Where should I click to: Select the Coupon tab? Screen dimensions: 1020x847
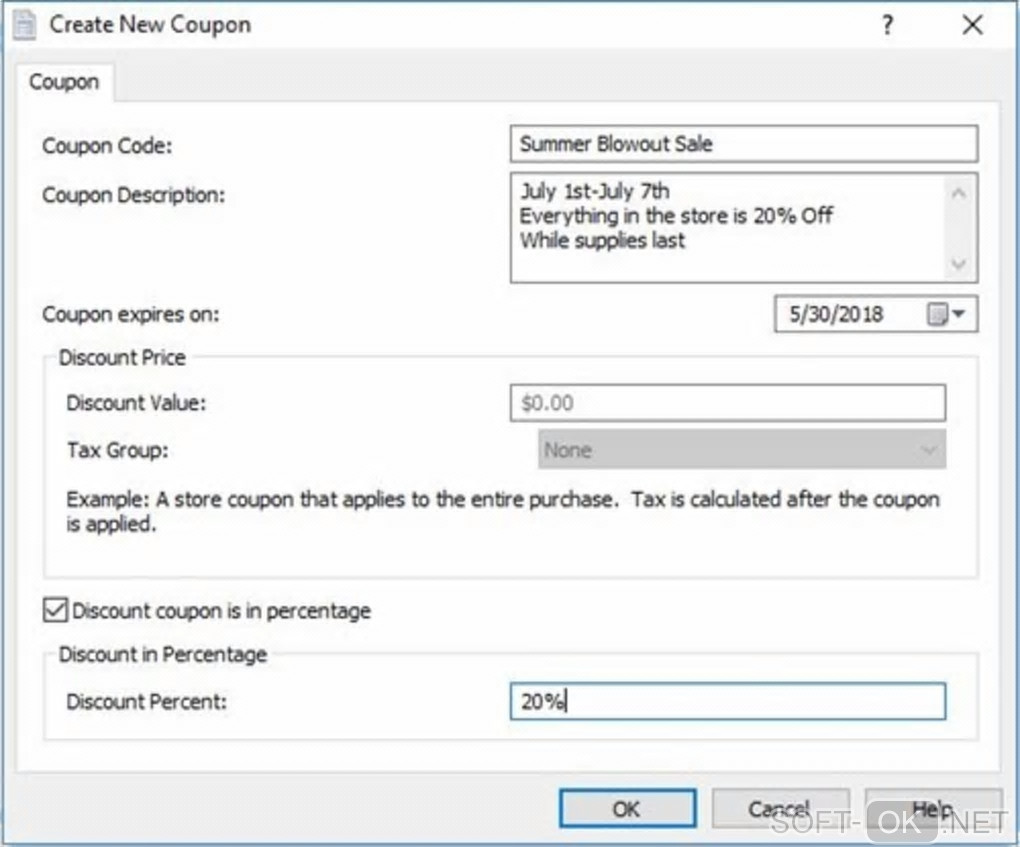[64, 82]
